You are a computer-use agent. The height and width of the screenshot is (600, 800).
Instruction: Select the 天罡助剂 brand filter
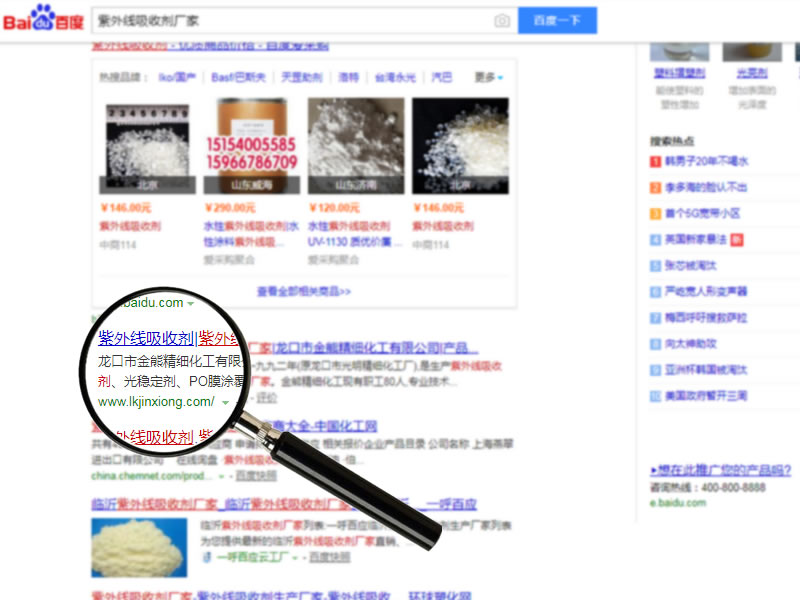coord(302,77)
